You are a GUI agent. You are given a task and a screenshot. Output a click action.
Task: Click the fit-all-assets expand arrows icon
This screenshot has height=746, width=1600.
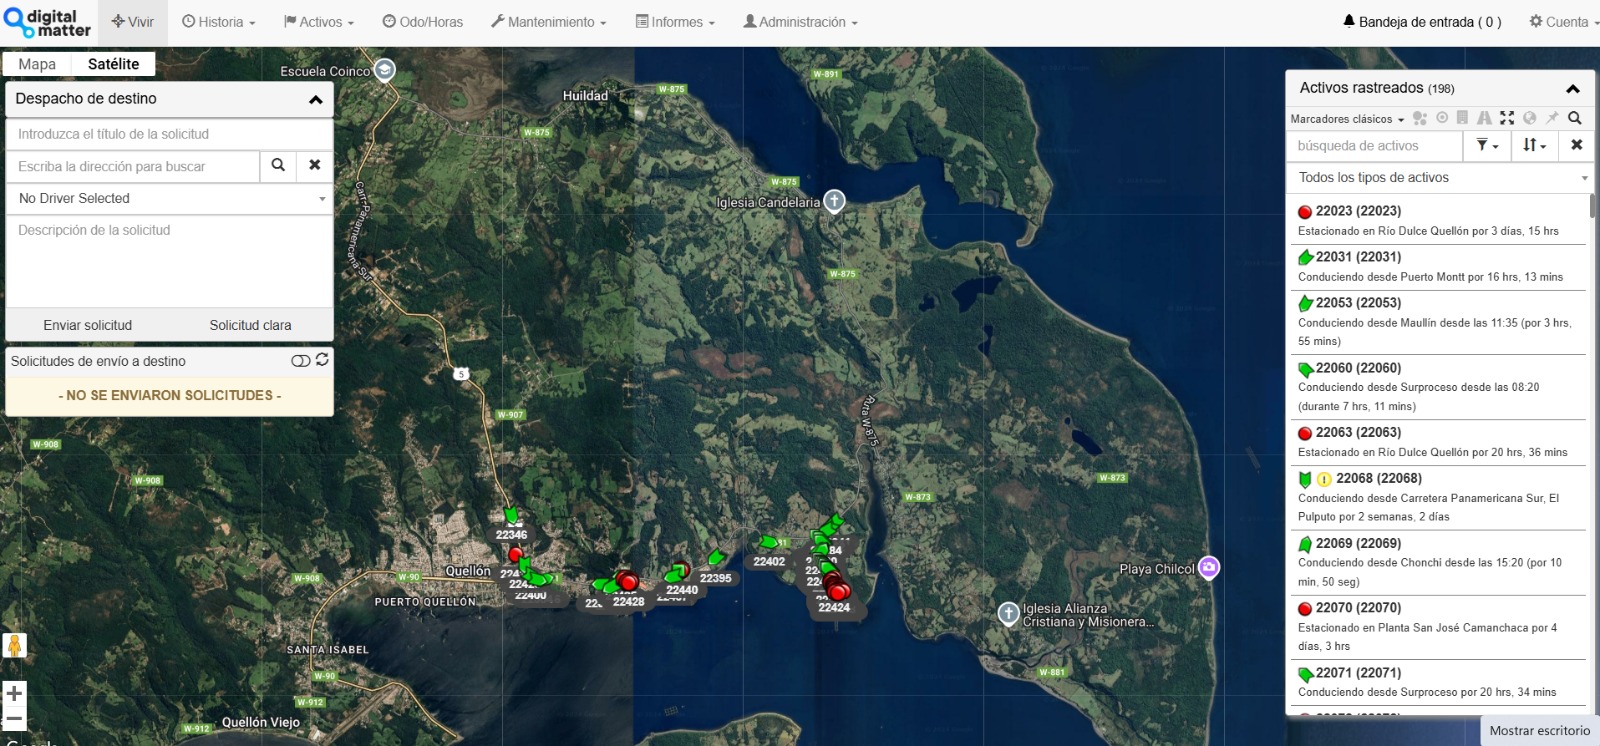1507,118
